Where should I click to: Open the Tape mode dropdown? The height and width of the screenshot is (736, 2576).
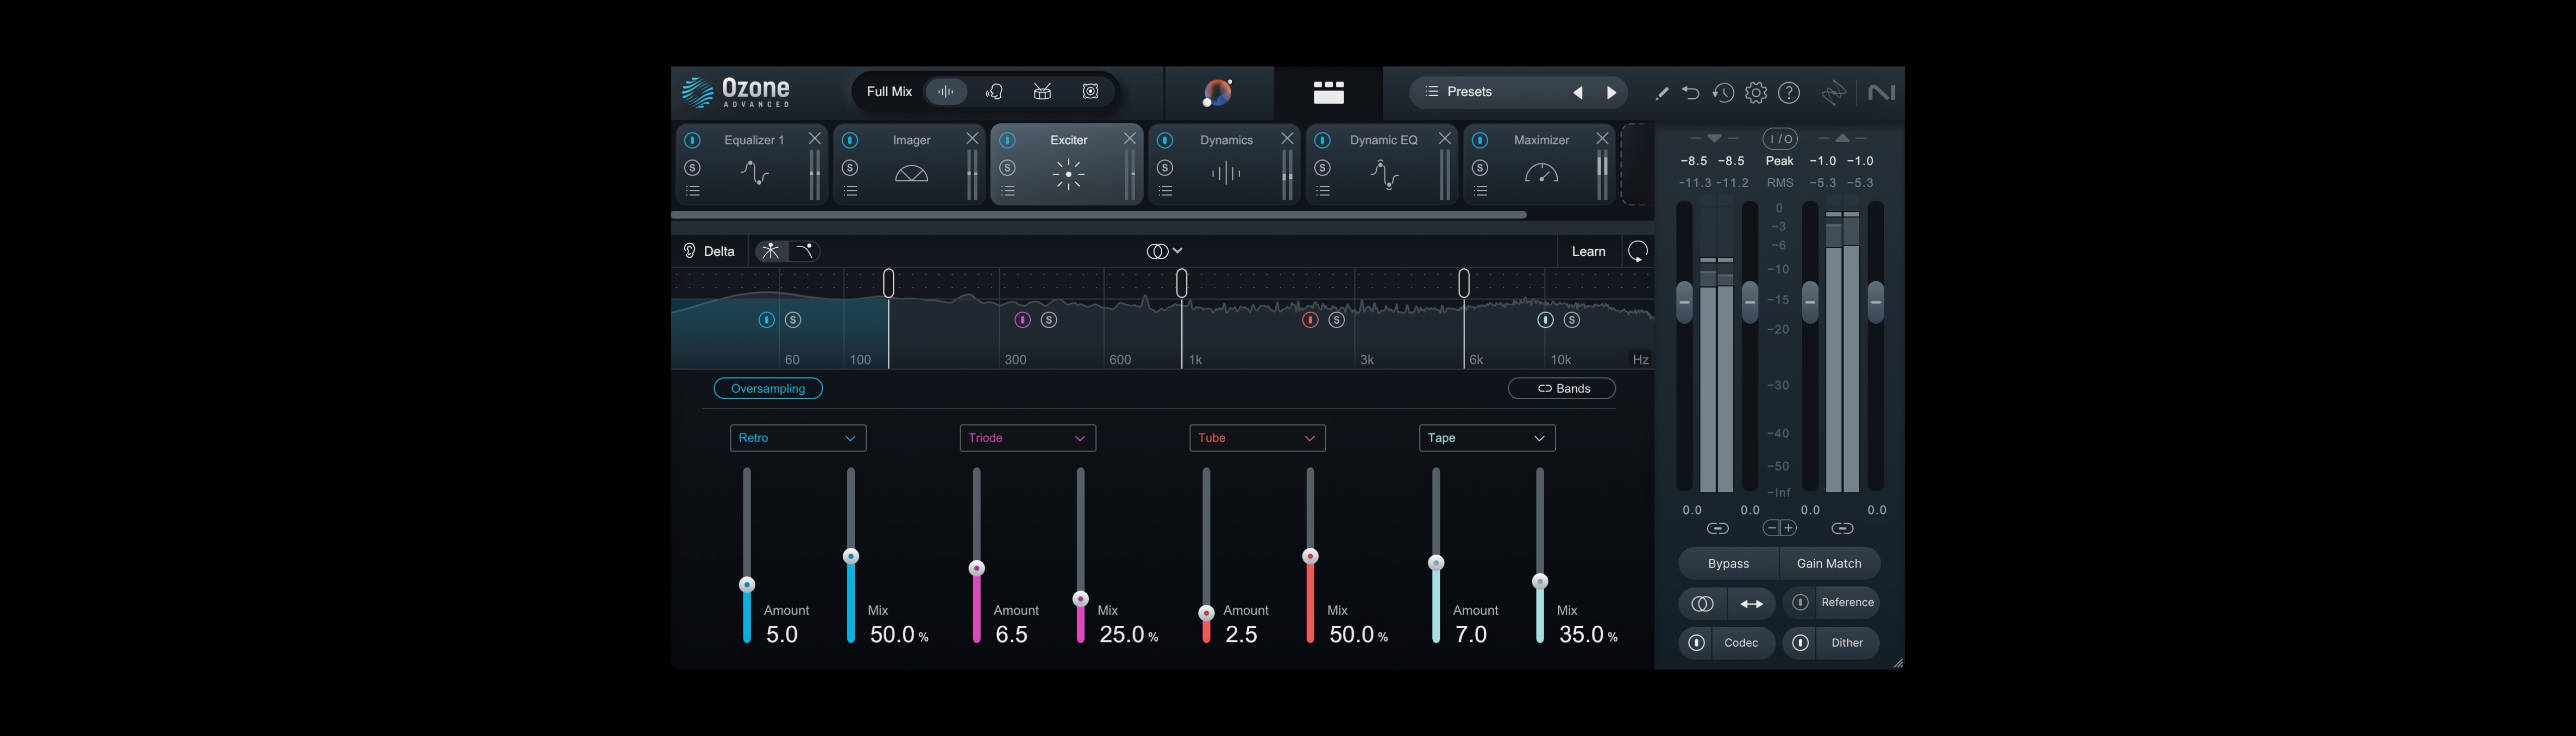[x=1487, y=438]
